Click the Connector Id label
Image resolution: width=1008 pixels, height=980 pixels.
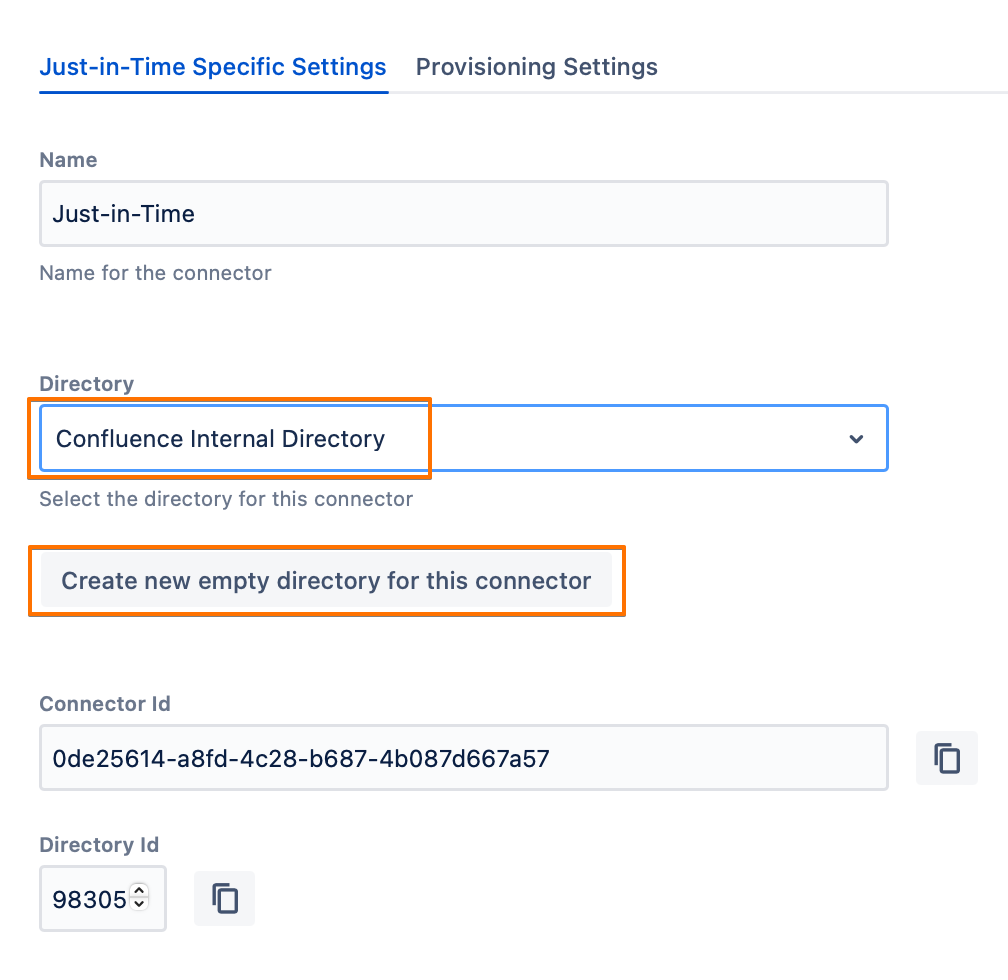click(104, 704)
